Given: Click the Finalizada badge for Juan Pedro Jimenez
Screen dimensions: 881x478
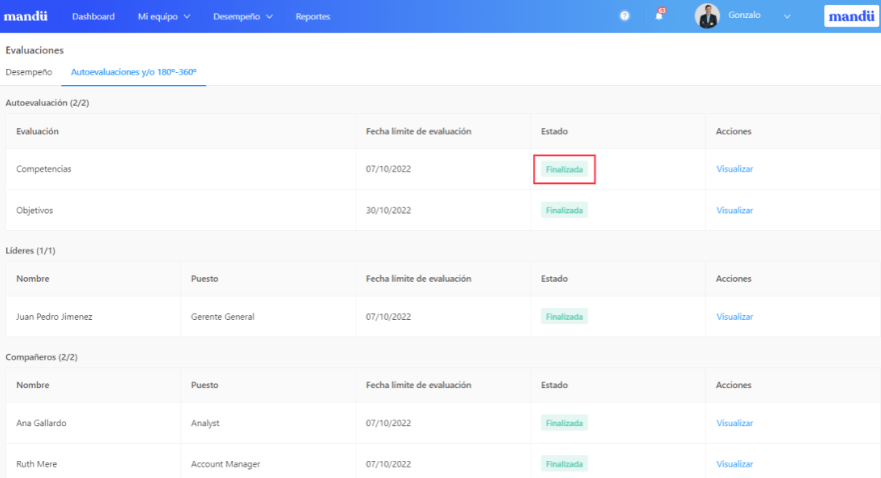Looking at the screenshot, I should point(564,317).
